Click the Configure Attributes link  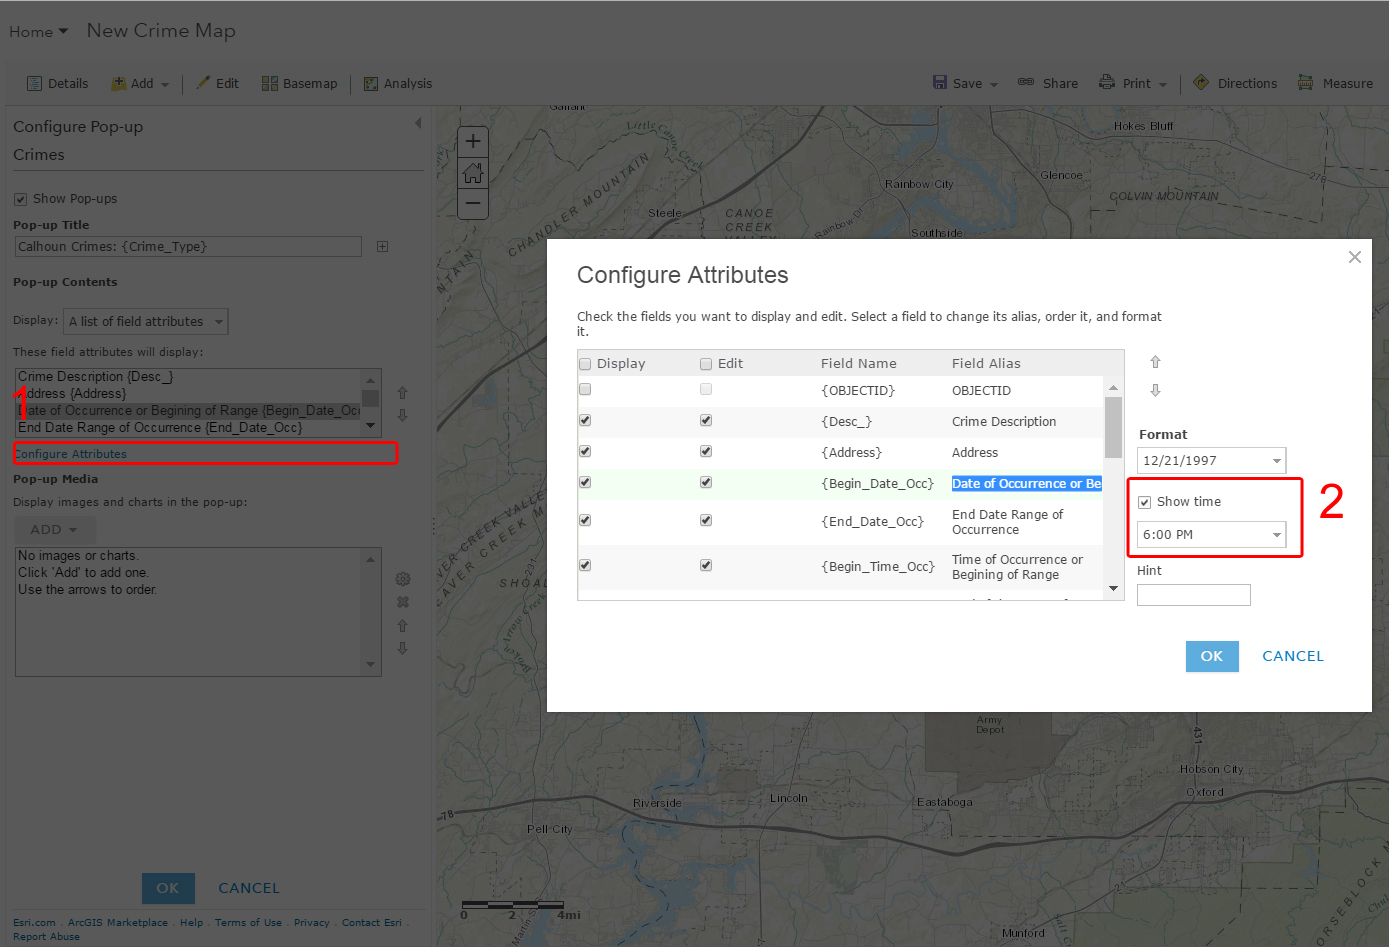(71, 454)
